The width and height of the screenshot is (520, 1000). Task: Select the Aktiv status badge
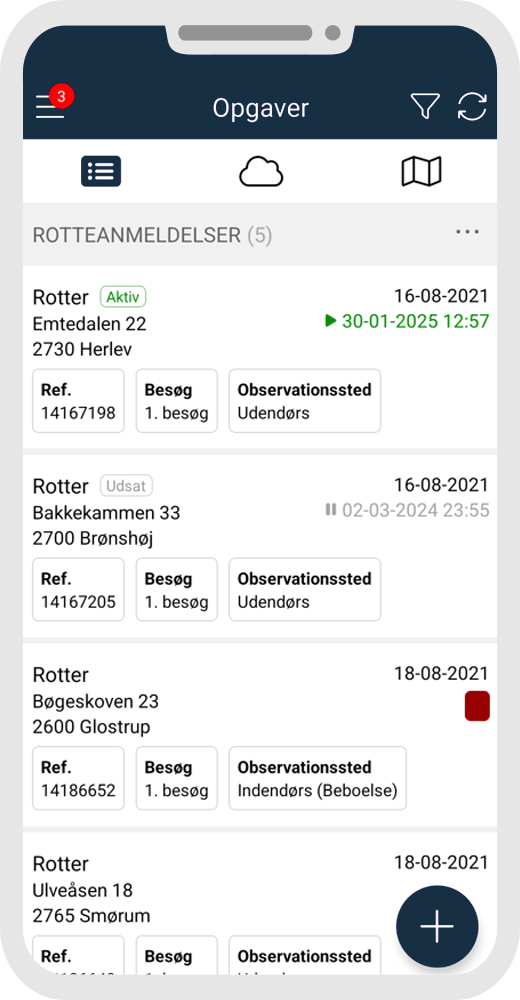tap(123, 297)
